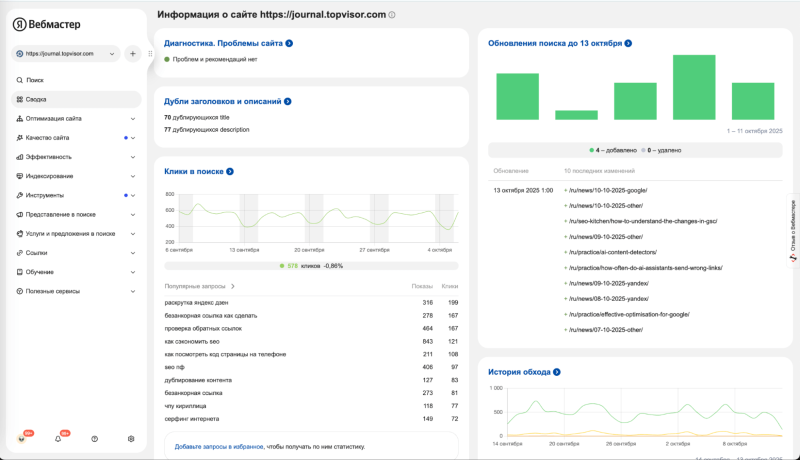Viewport: 800px width, 460px height.
Task: Click arrow icon beside История обхода
Action: coord(557,372)
